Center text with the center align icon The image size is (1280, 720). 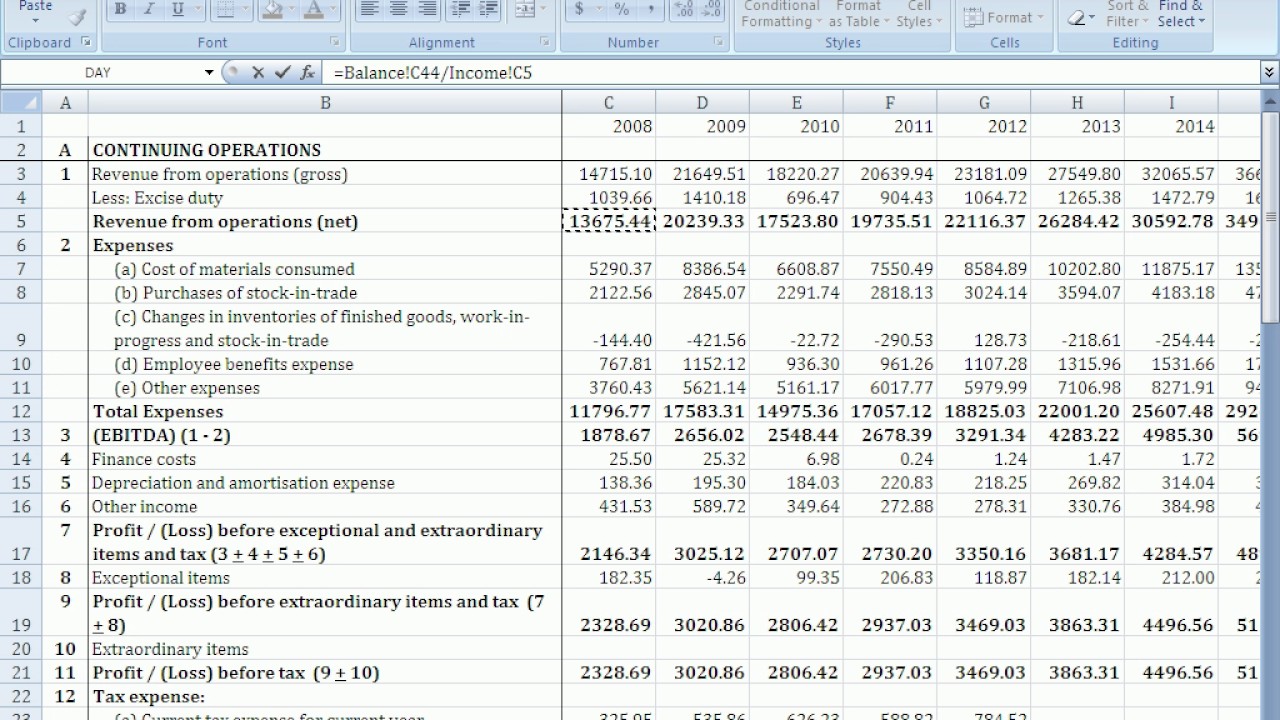point(398,10)
